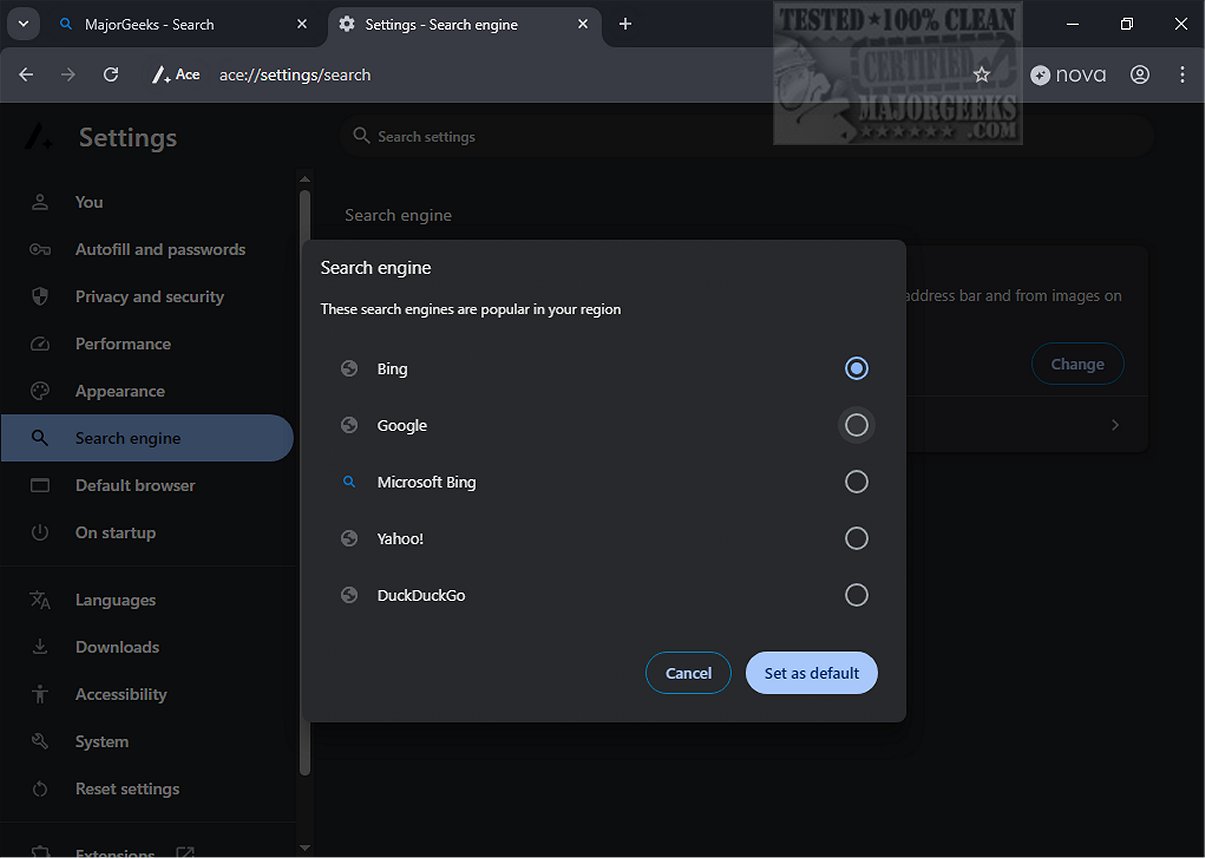Open a new tab with plus icon
Screen dimensions: 1205x858
point(625,24)
